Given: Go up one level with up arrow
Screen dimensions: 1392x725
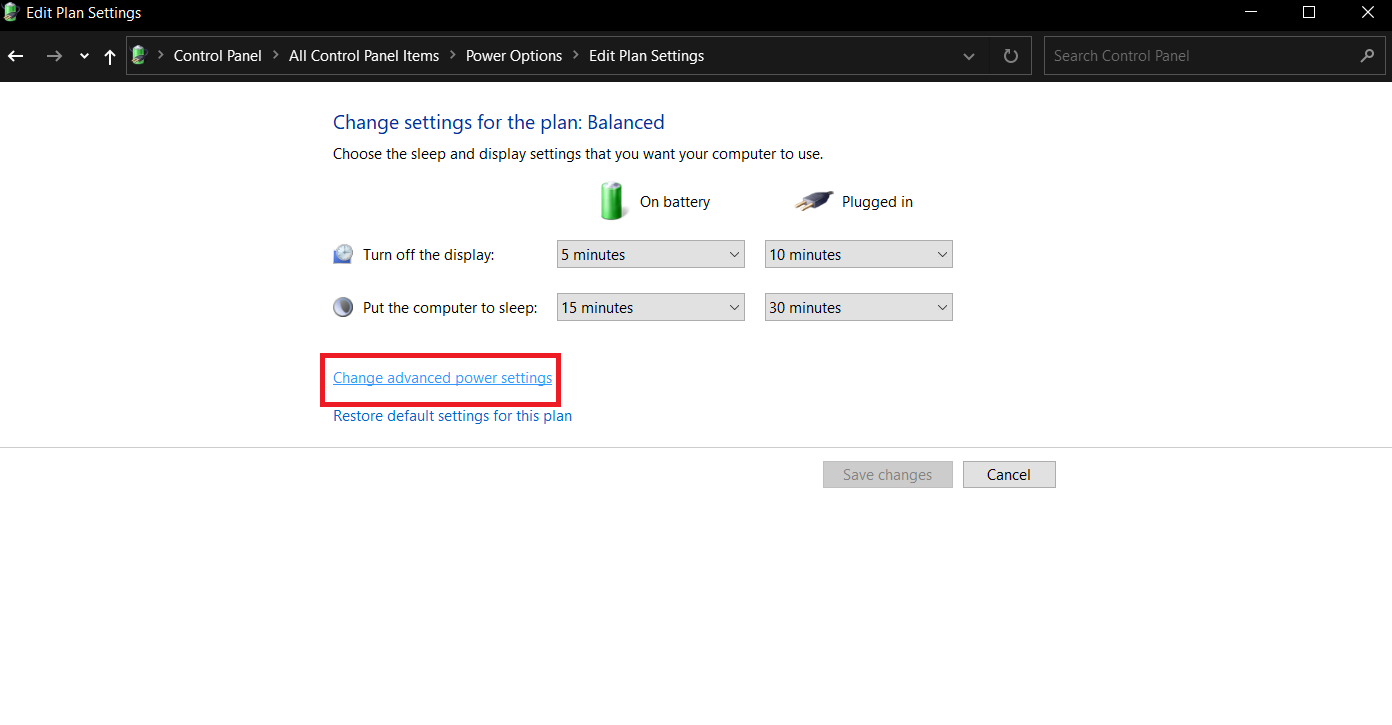Looking at the screenshot, I should [x=110, y=57].
